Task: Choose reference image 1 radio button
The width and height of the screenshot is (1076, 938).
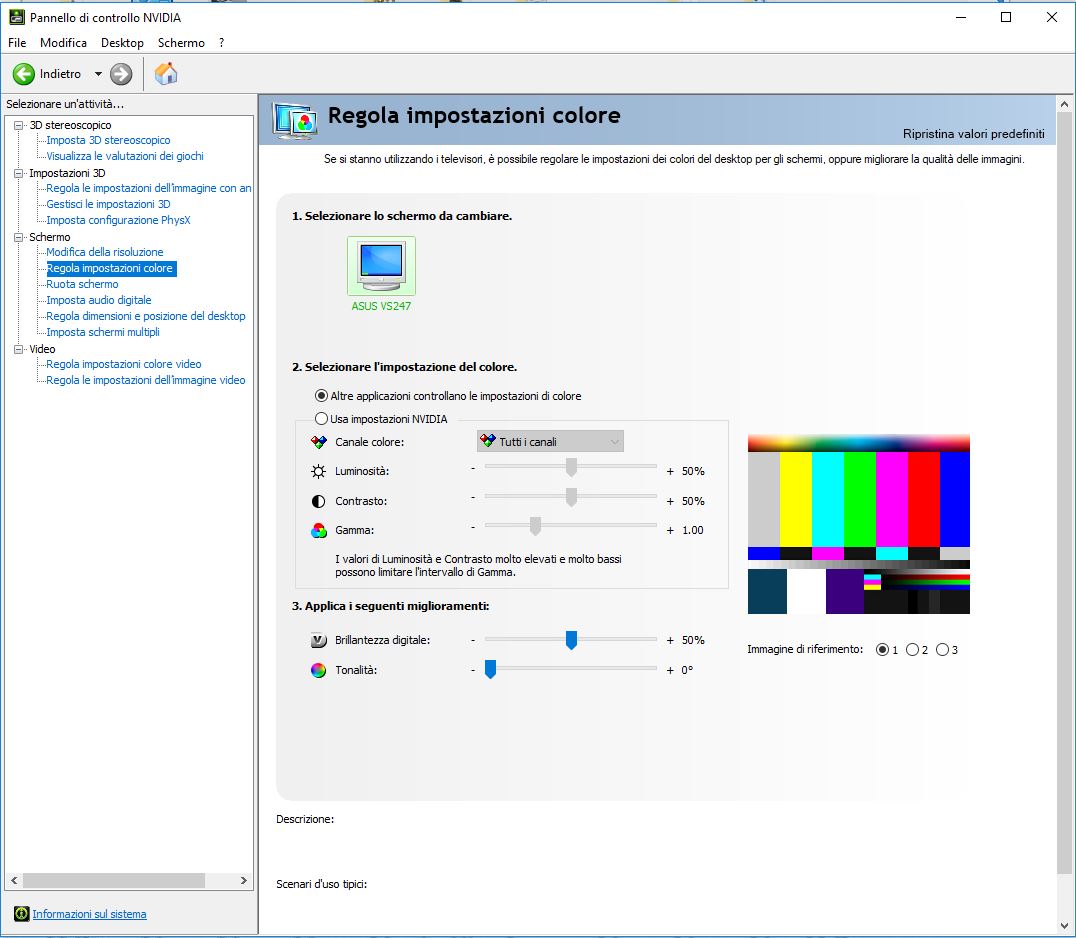Action: (x=882, y=649)
